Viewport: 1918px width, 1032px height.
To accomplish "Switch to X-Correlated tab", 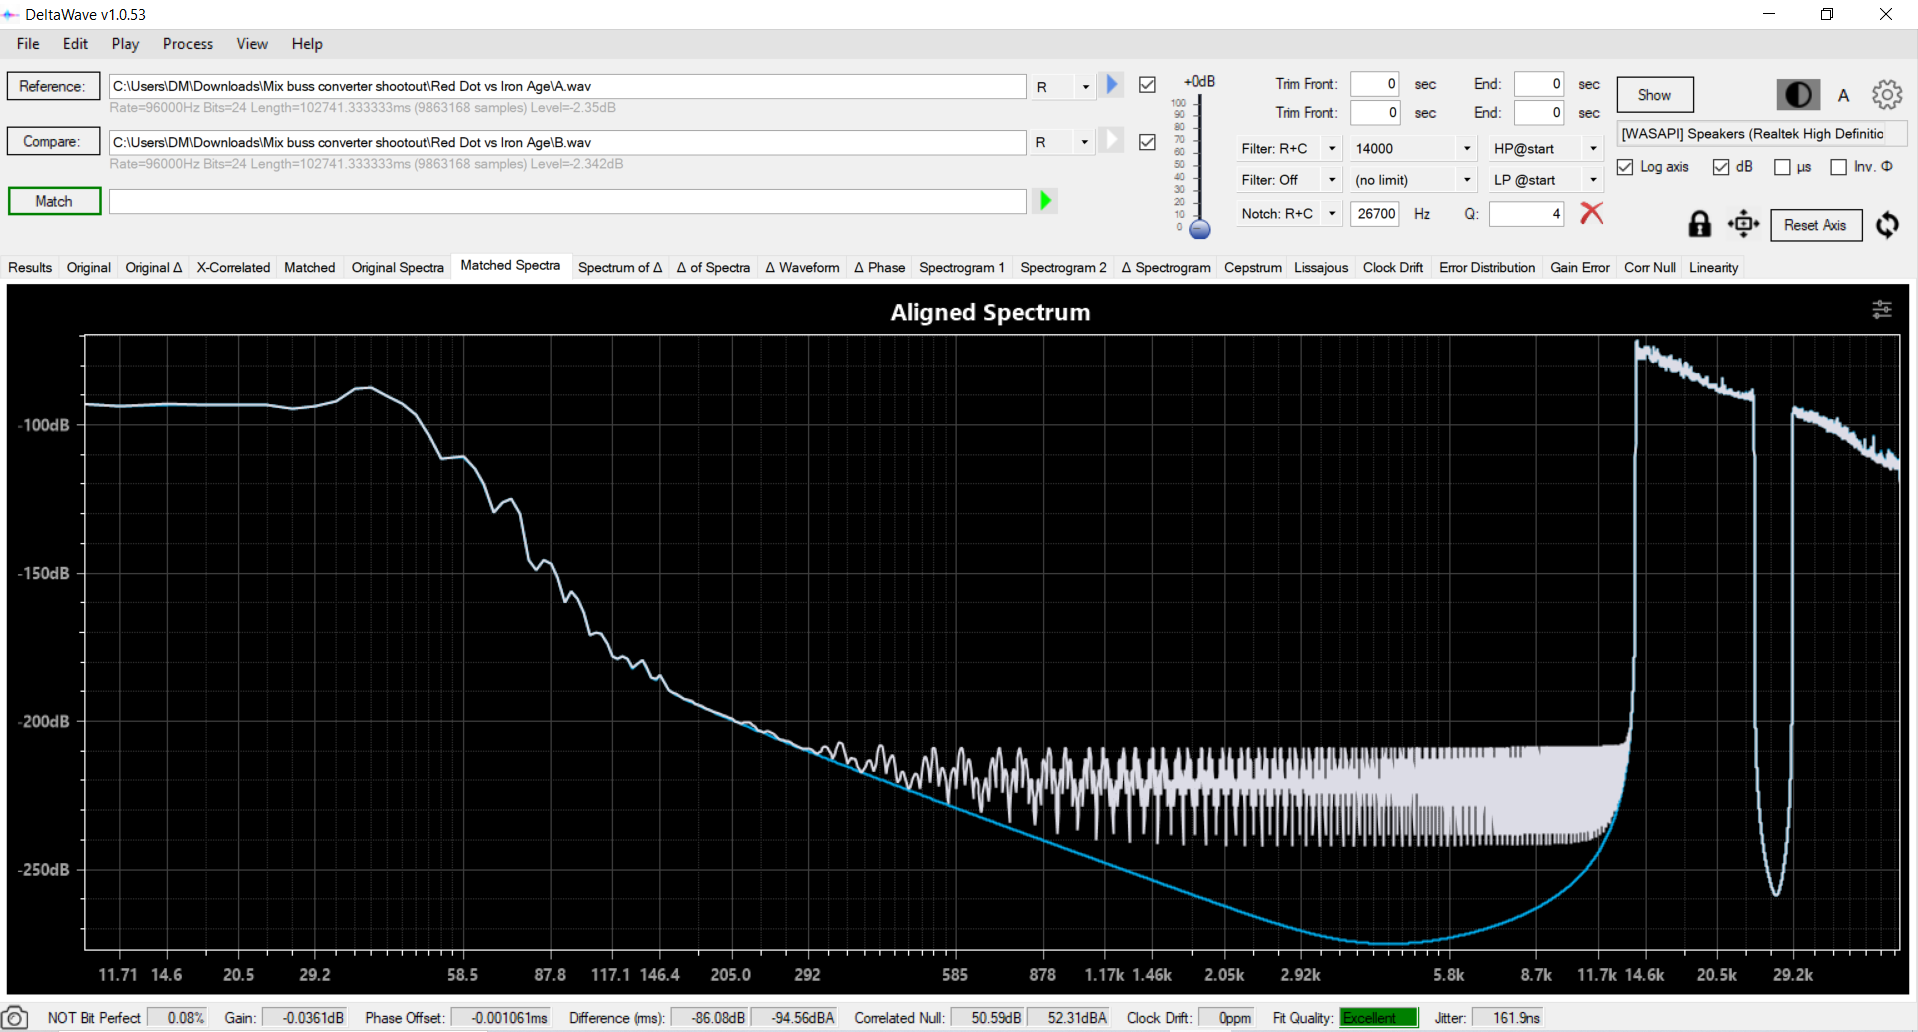I will pyautogui.click(x=233, y=267).
